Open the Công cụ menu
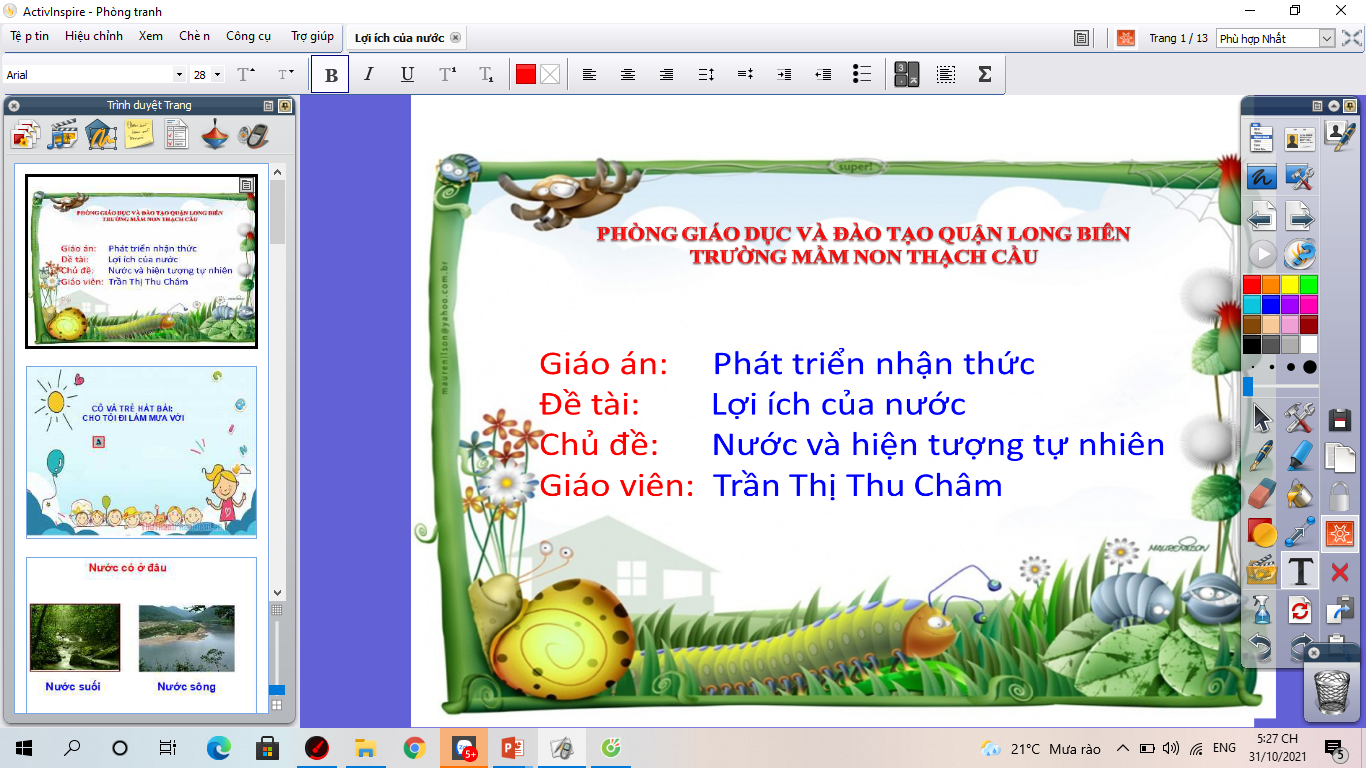The width and height of the screenshot is (1366, 768). pyautogui.click(x=248, y=36)
